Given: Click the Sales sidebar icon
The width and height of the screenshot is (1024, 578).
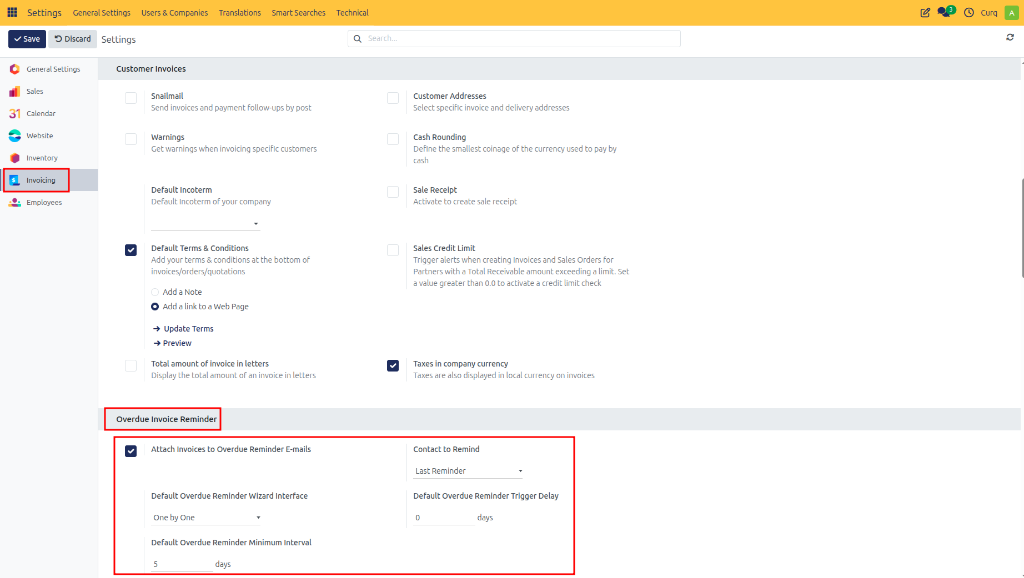Looking at the screenshot, I should [14, 91].
